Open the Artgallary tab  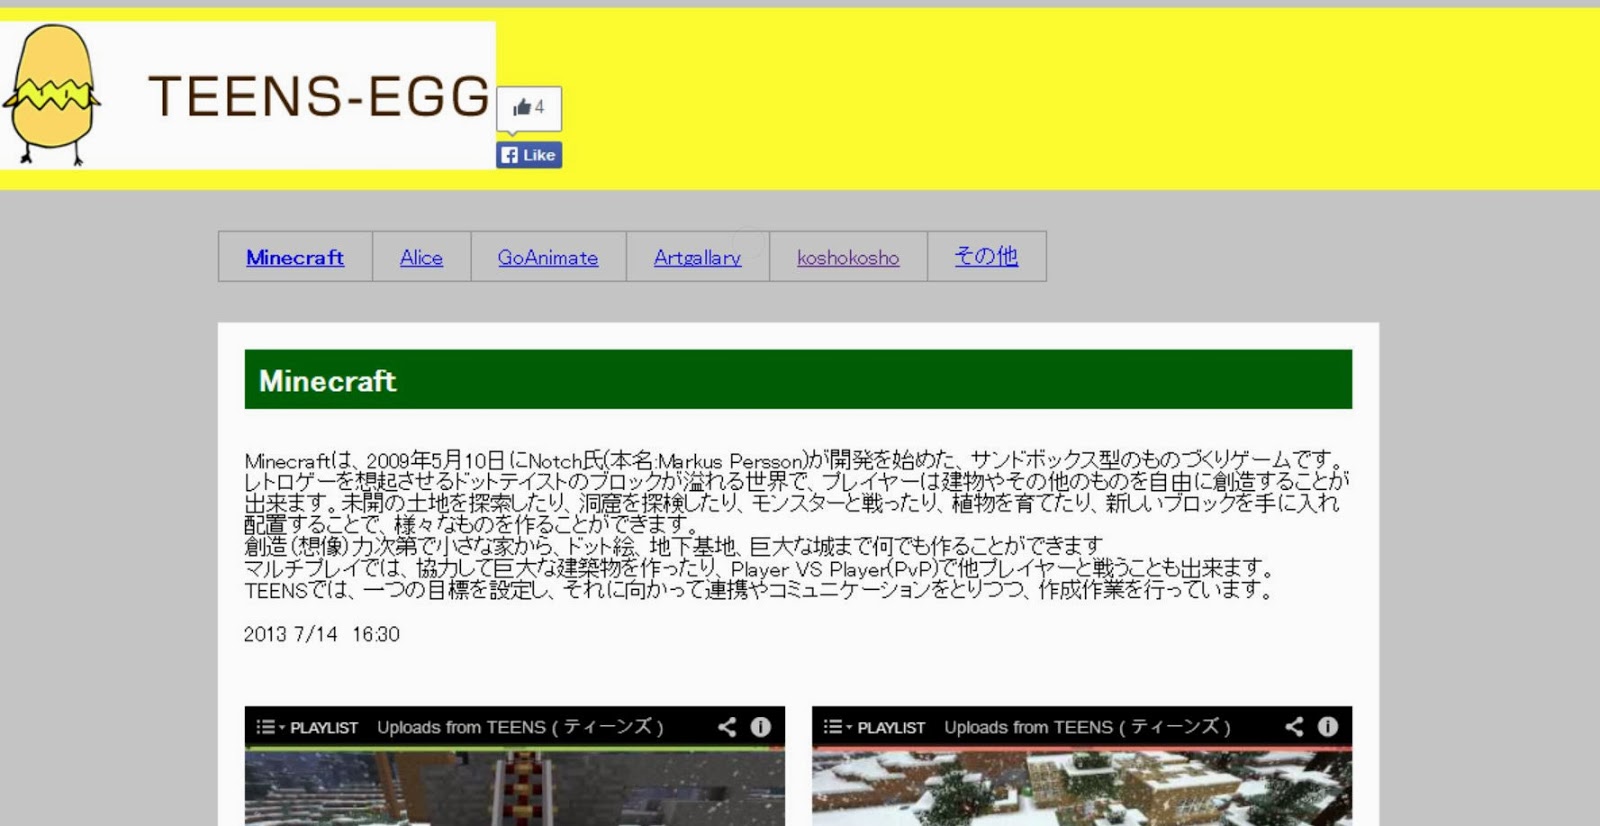[x=697, y=257]
